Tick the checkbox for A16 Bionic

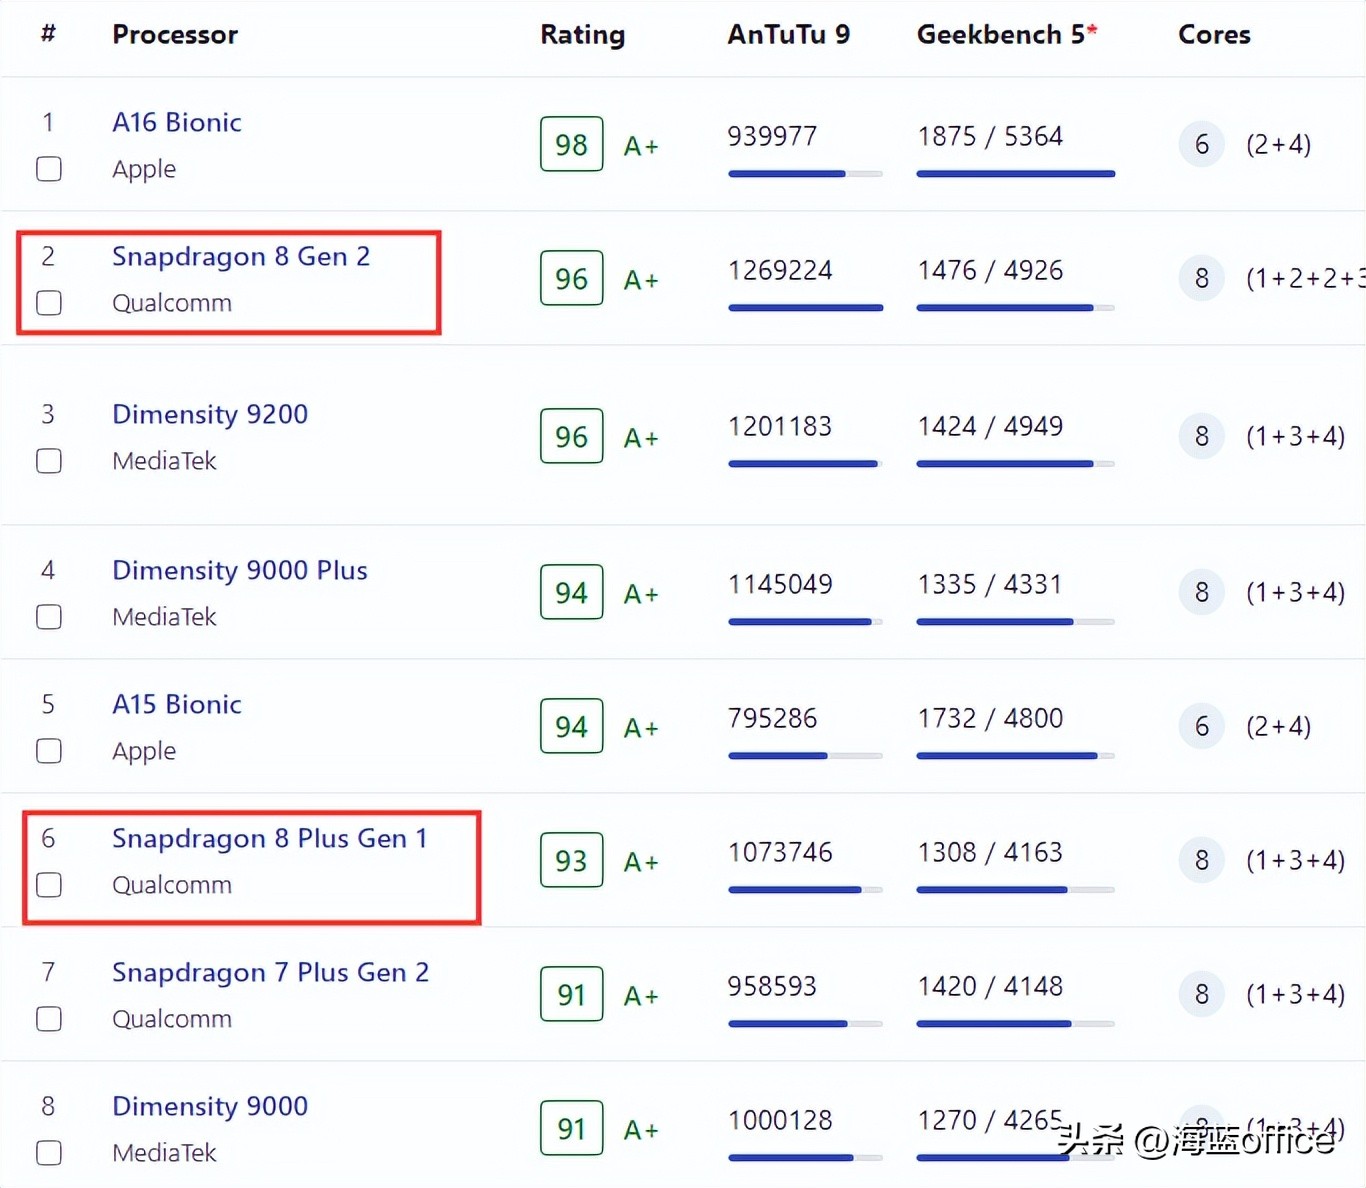(49, 169)
